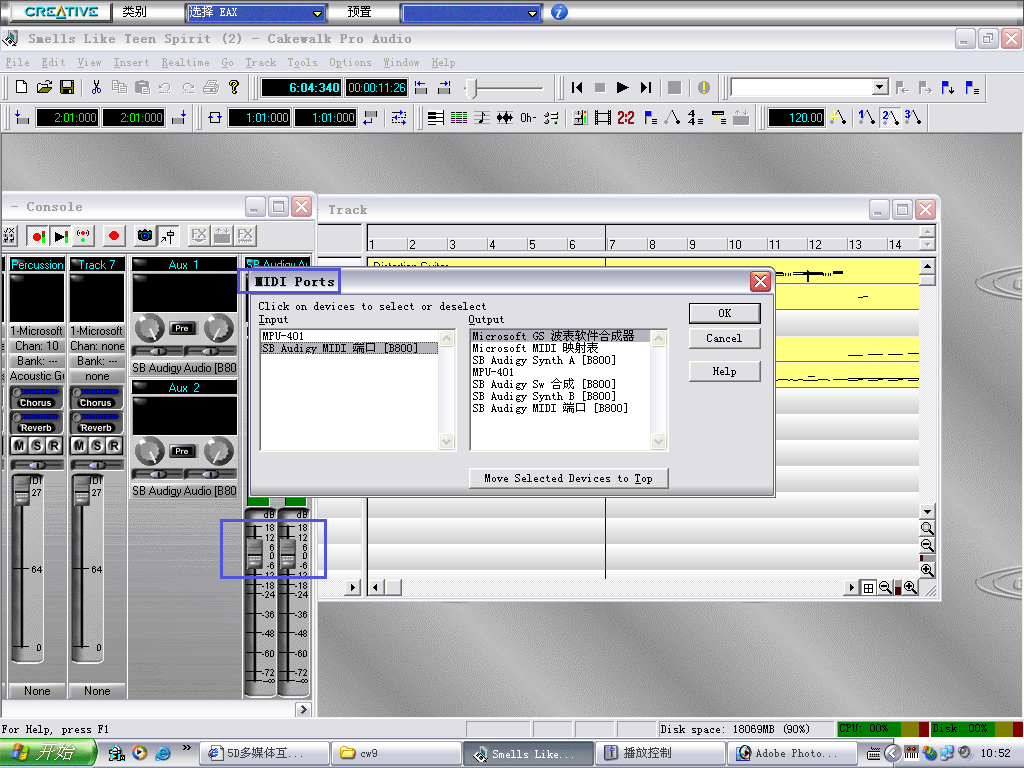Image resolution: width=1024 pixels, height=768 pixels.
Task: Click the Go to end transport button
Action: click(x=646, y=88)
